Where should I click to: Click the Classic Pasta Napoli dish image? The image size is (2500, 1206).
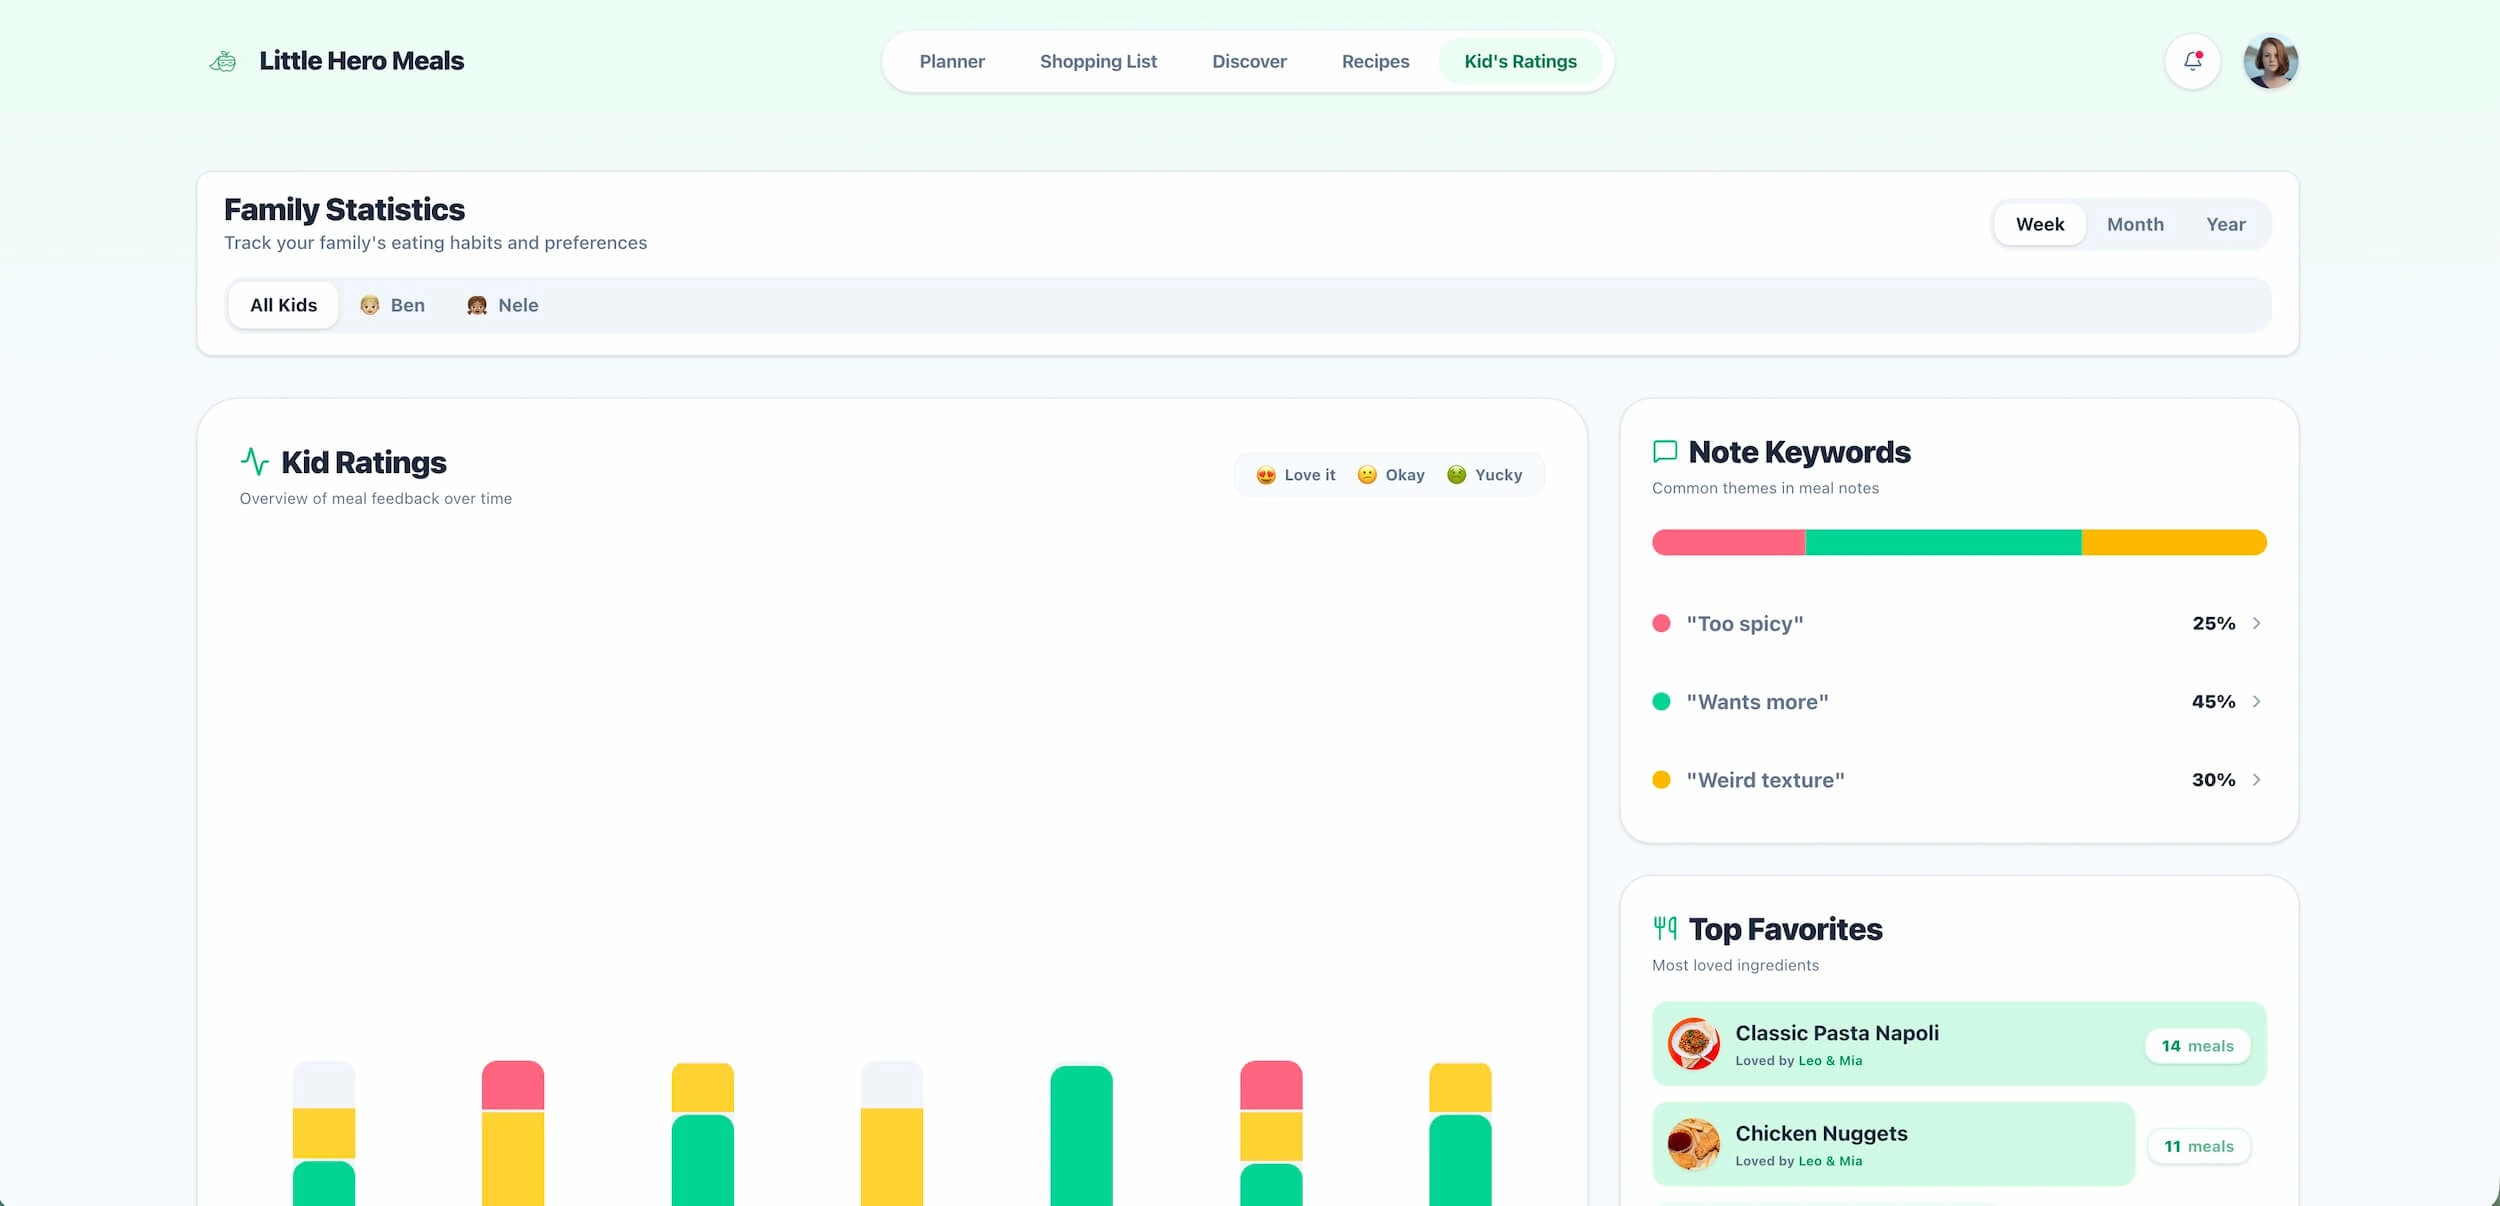coord(1693,1043)
